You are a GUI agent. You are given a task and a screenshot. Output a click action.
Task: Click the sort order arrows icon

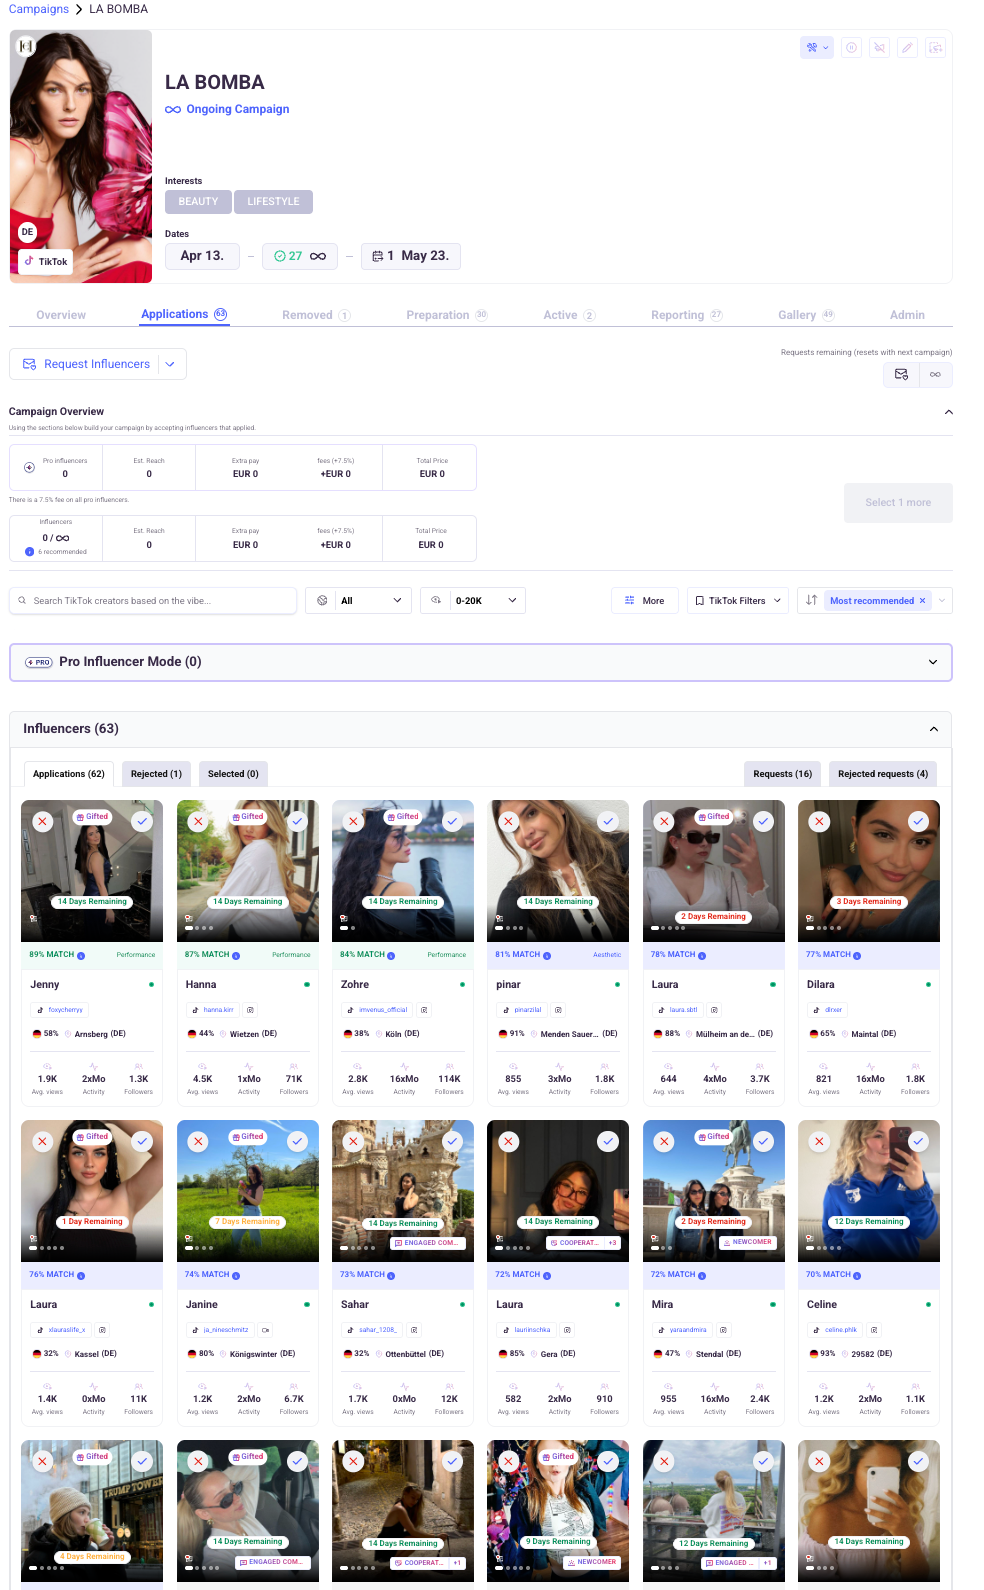(x=811, y=600)
